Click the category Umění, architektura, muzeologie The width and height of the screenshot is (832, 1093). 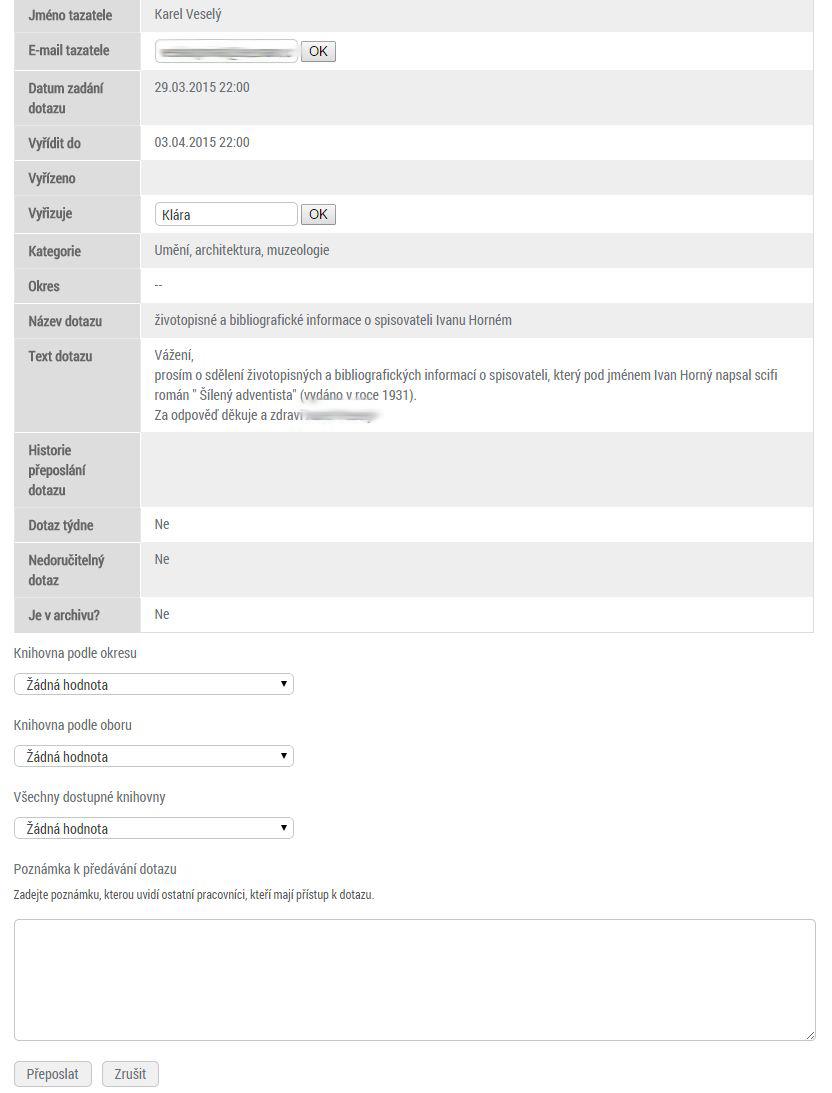click(x=242, y=250)
